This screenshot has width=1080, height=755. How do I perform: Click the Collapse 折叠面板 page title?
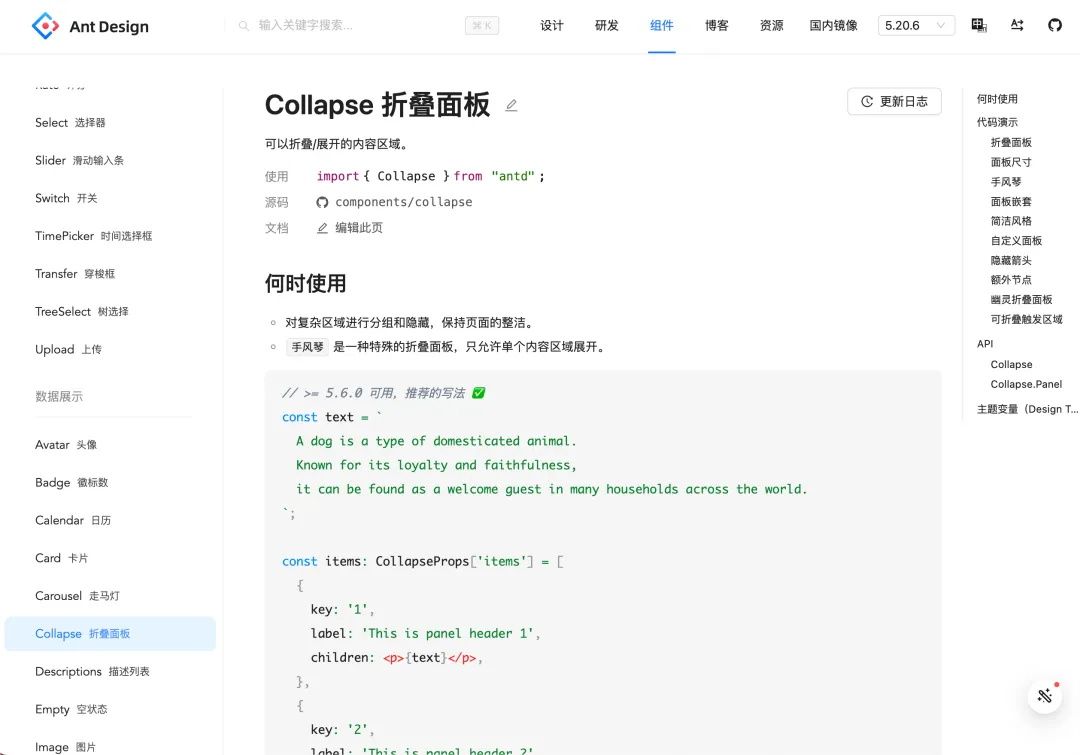377,105
